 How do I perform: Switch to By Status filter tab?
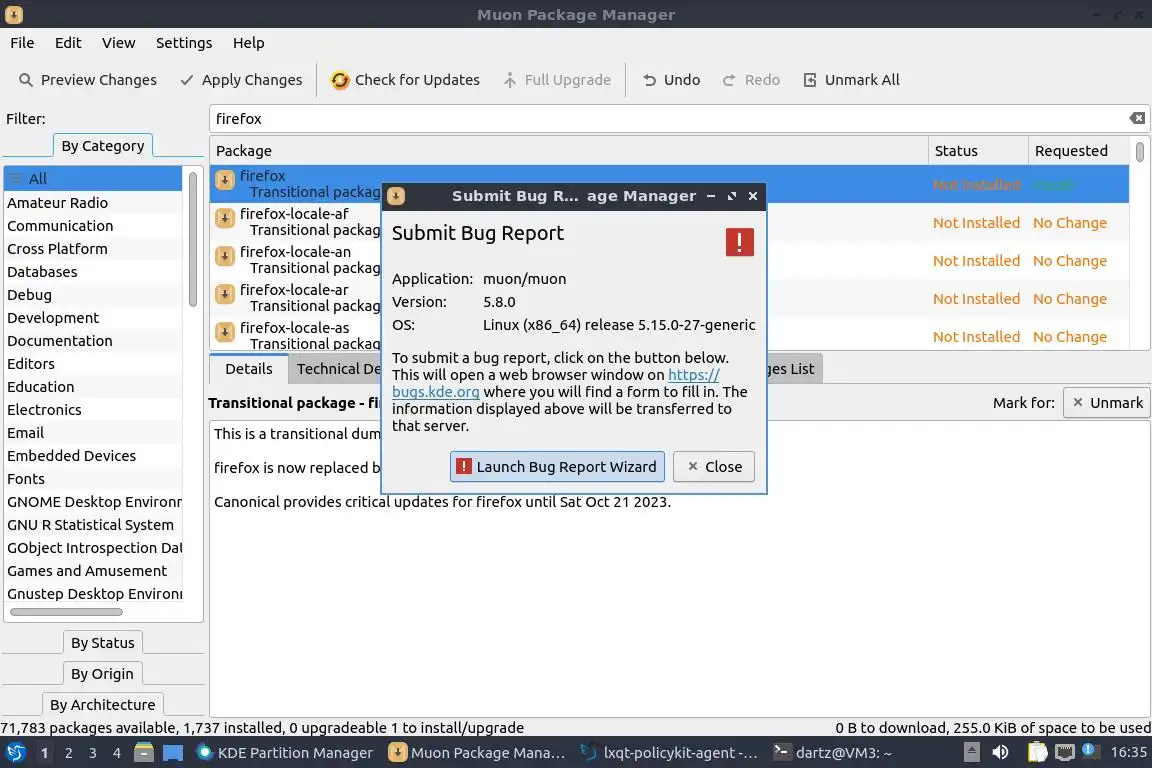[x=102, y=642]
